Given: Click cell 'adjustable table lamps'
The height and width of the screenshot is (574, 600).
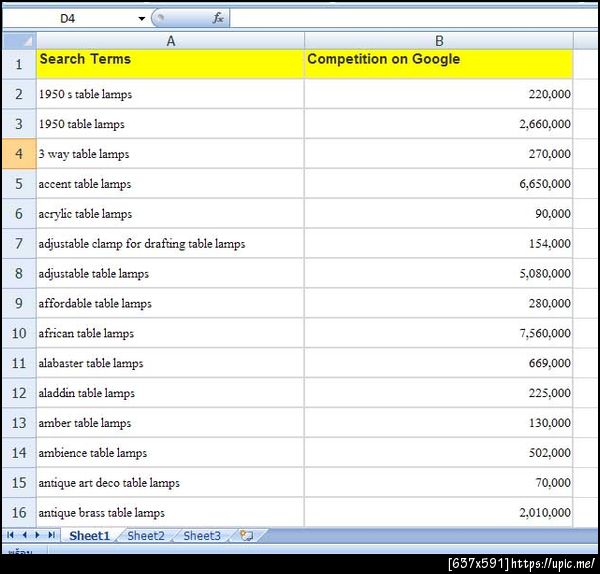Looking at the screenshot, I should point(170,273).
